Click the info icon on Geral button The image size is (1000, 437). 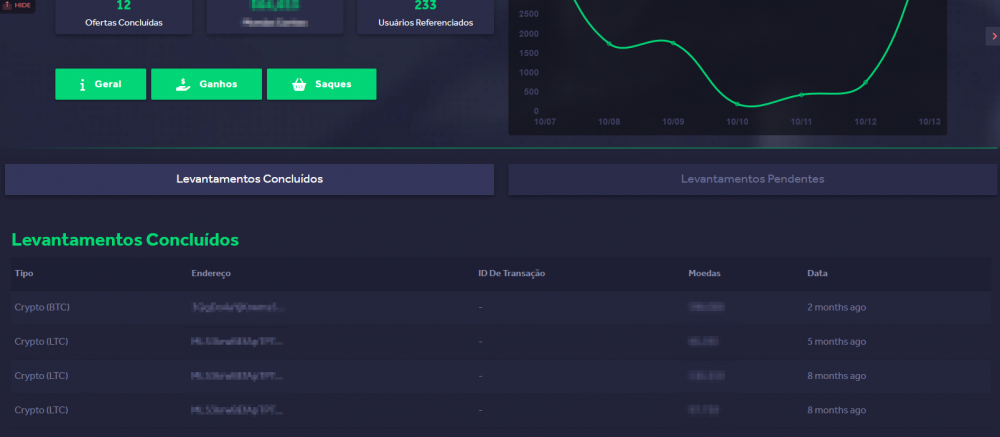pos(82,85)
